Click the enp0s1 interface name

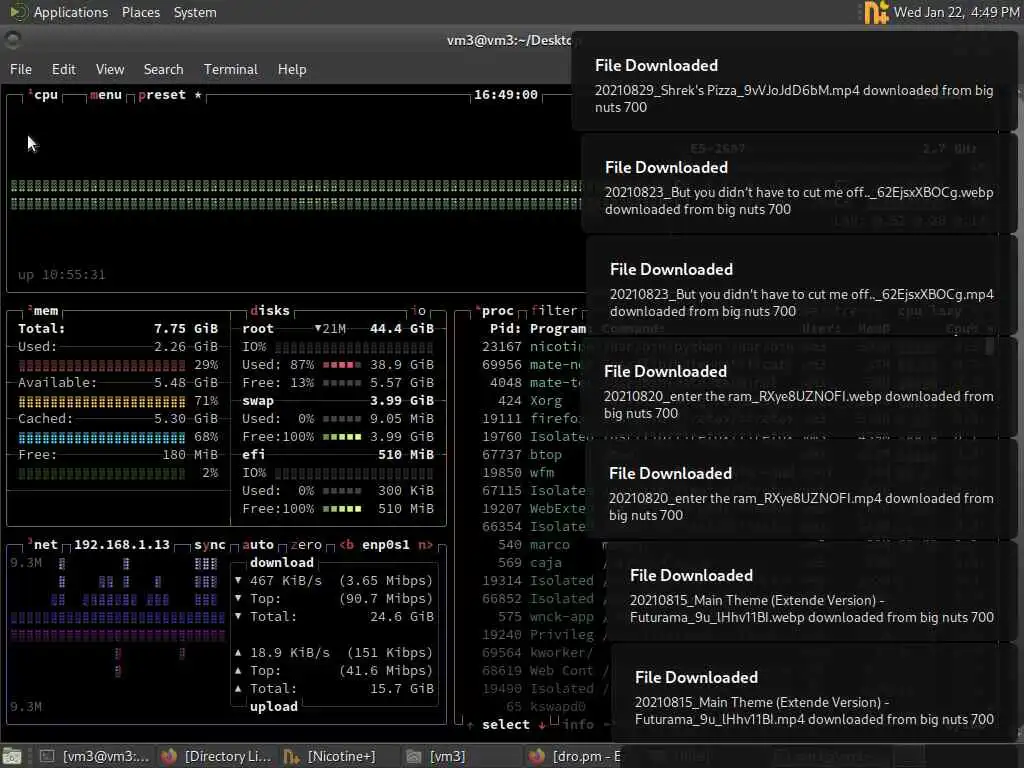coord(386,545)
